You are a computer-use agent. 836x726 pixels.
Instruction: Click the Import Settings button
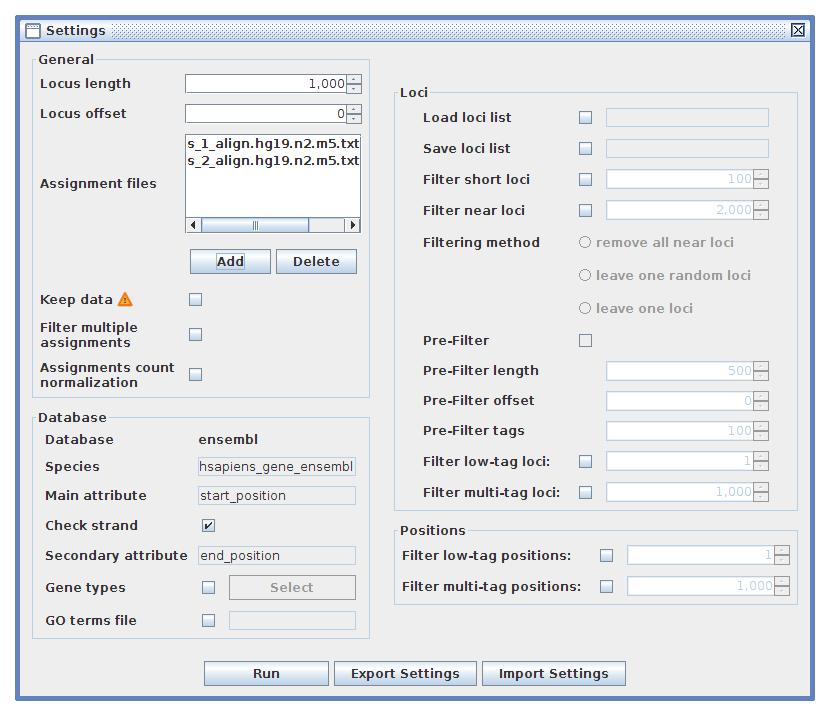point(553,673)
